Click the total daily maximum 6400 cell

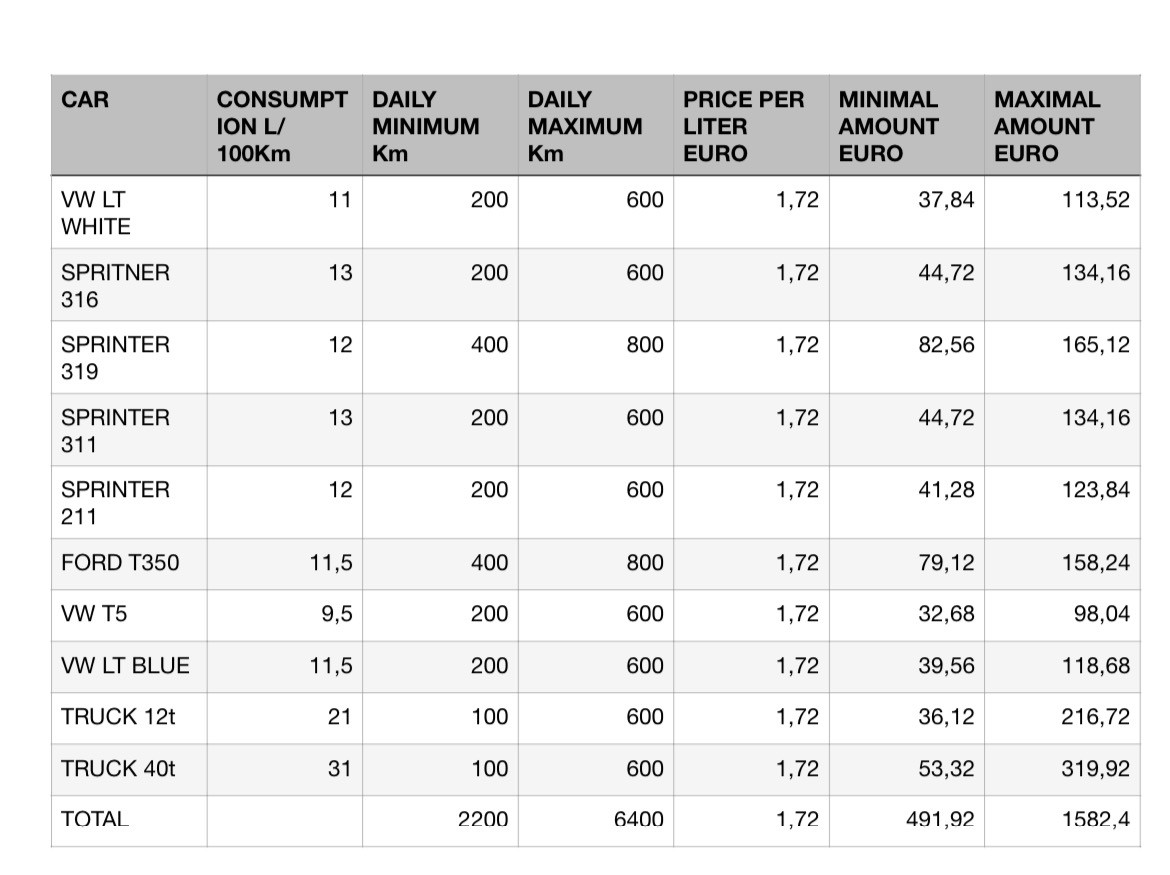[x=595, y=821]
